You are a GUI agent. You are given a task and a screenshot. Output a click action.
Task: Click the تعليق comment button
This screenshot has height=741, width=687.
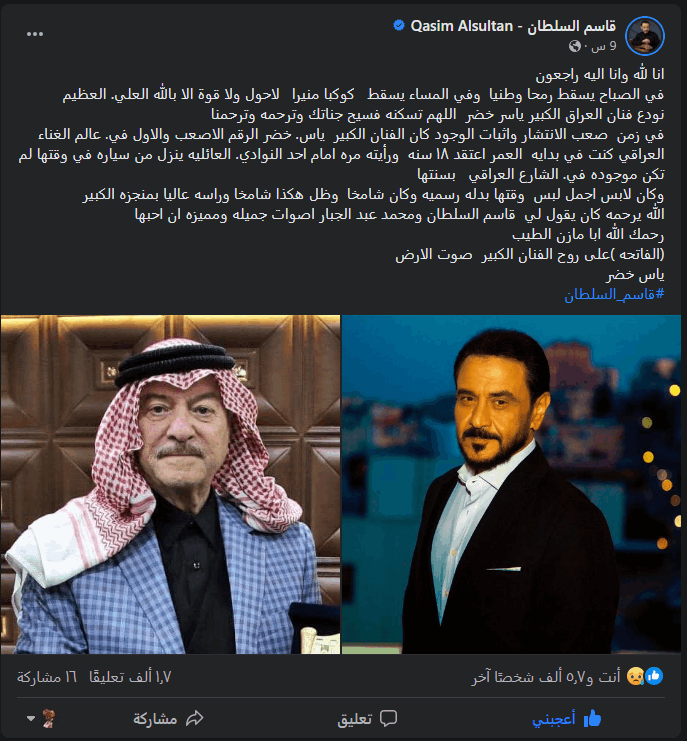[367, 719]
